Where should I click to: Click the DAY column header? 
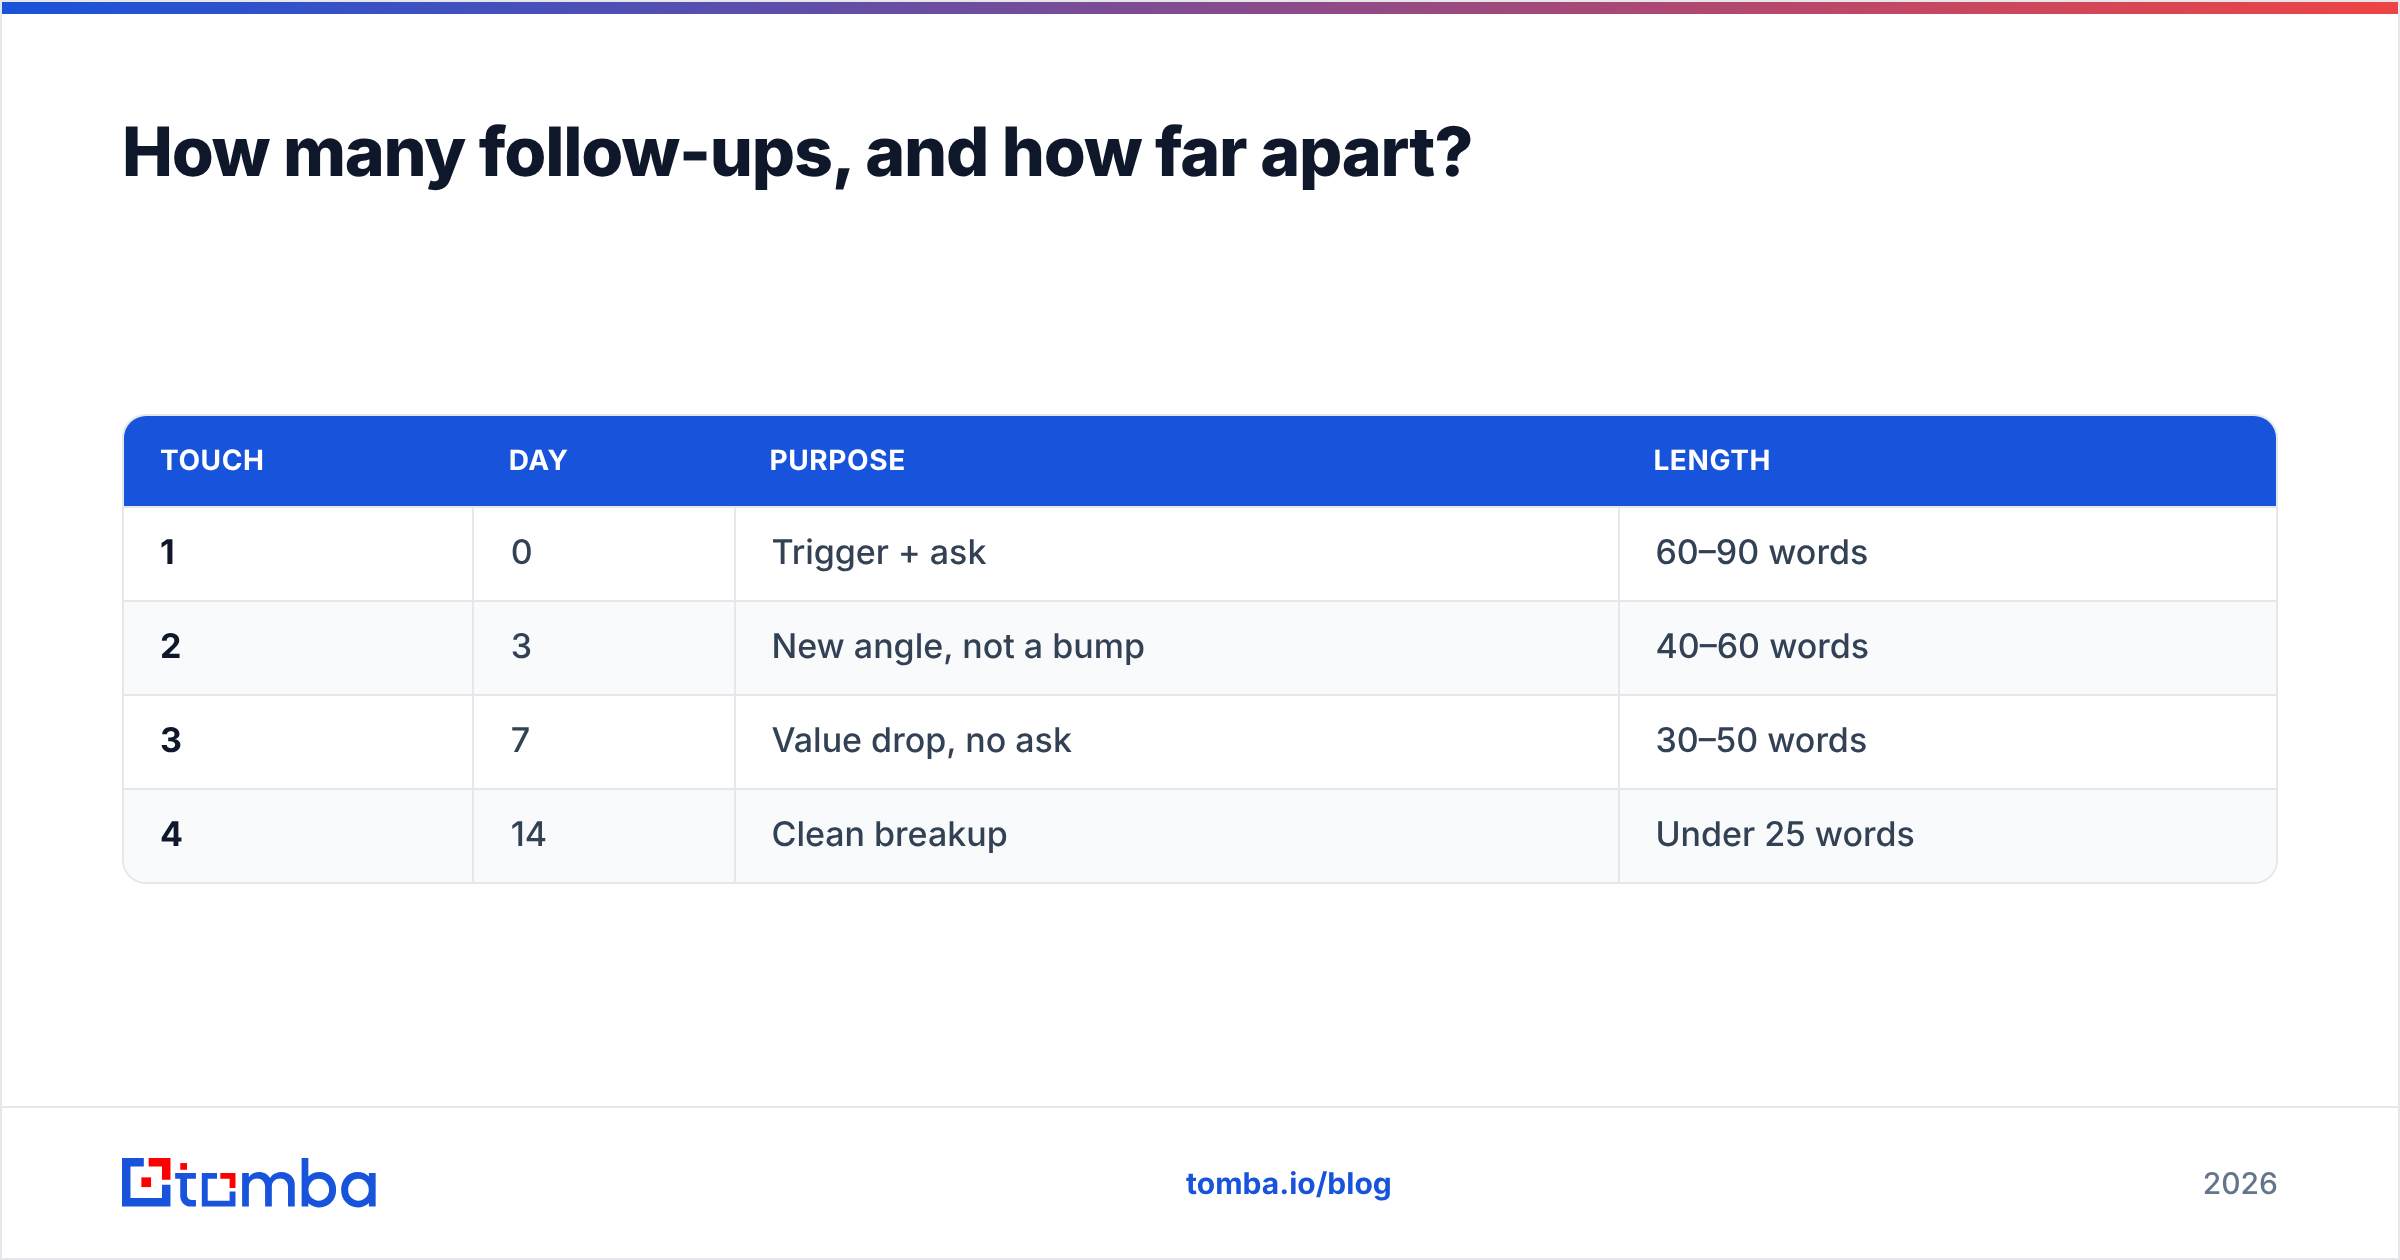tap(538, 460)
